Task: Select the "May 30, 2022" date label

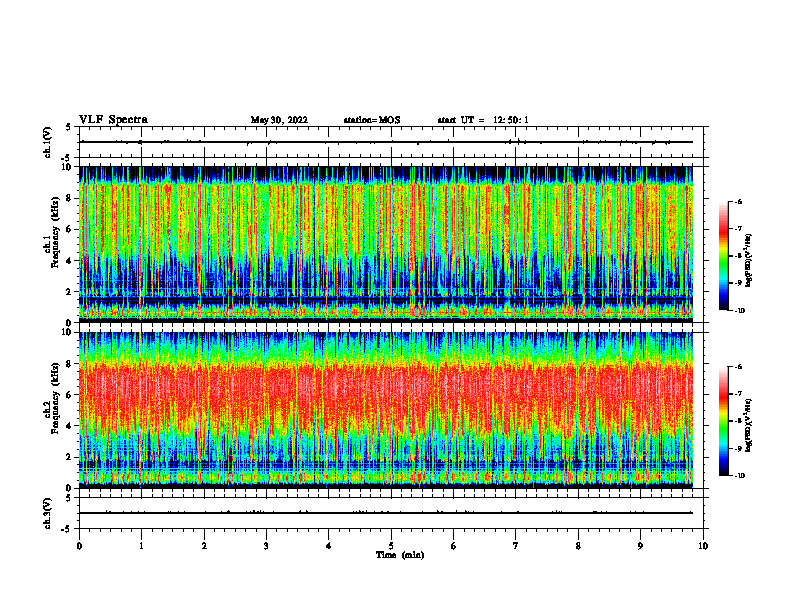Action: click(279, 120)
